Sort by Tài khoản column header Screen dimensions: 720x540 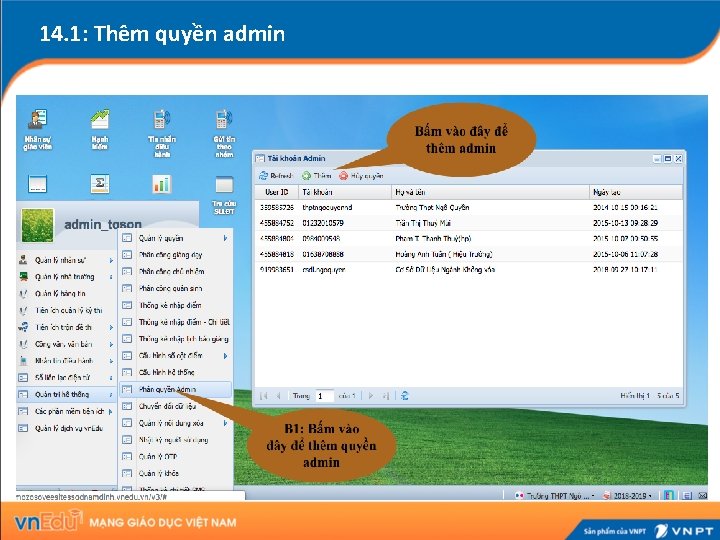[x=345, y=192]
